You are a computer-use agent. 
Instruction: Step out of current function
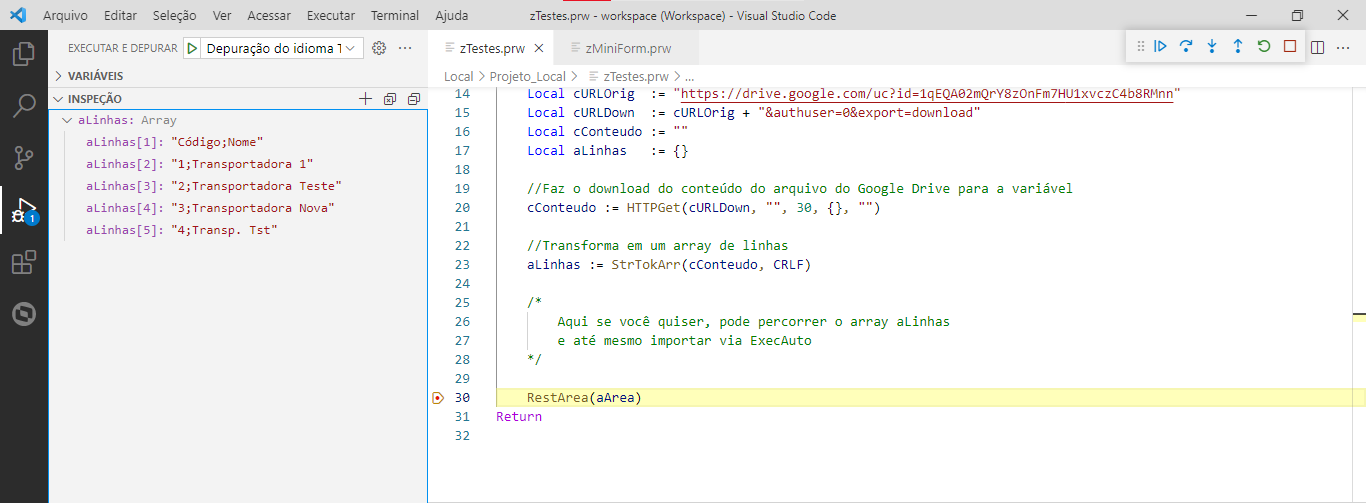click(1237, 46)
